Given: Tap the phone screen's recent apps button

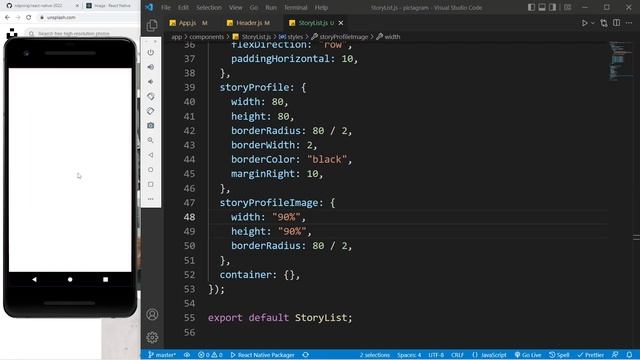Looking at the screenshot, I should [105, 280].
